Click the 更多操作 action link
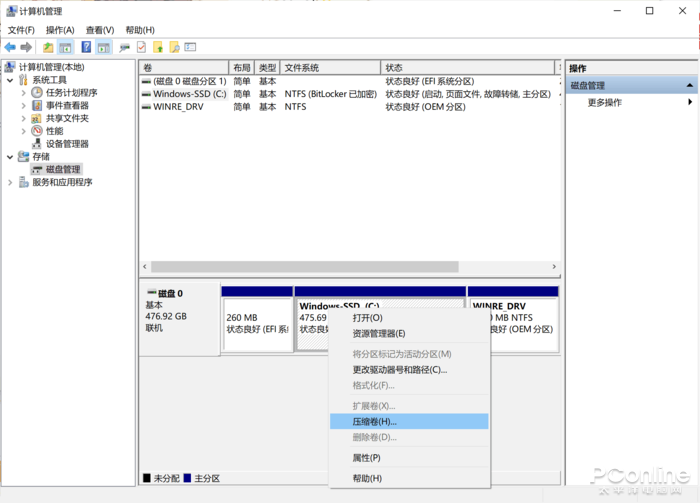 (604, 102)
